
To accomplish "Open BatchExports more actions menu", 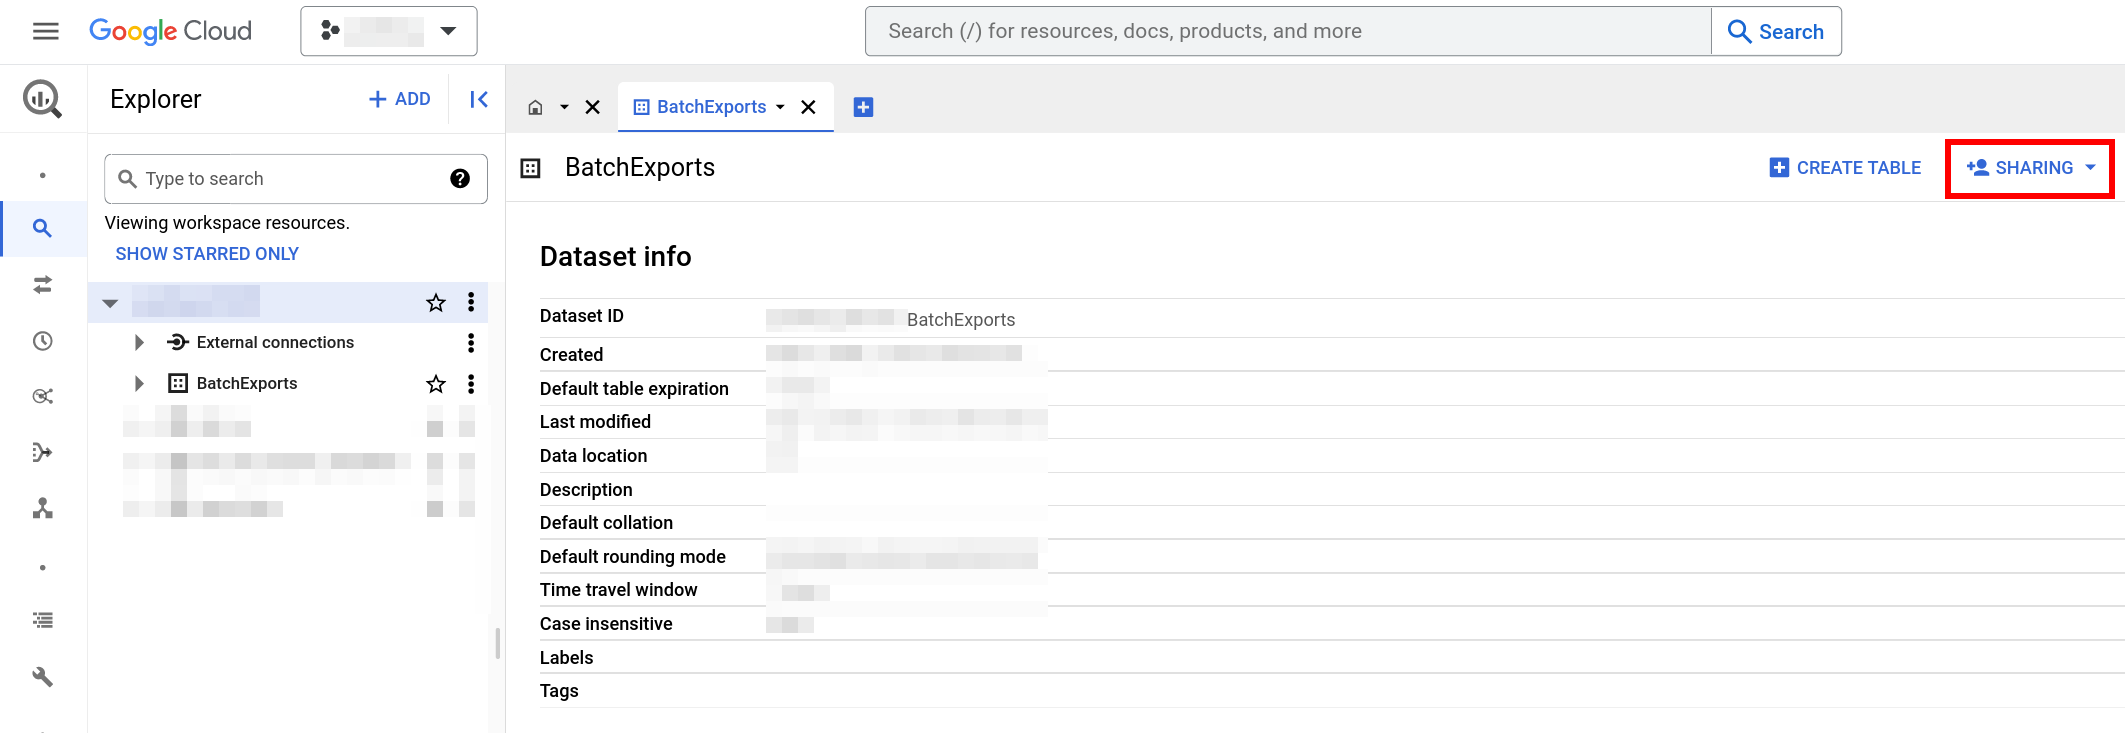I will tap(471, 384).
